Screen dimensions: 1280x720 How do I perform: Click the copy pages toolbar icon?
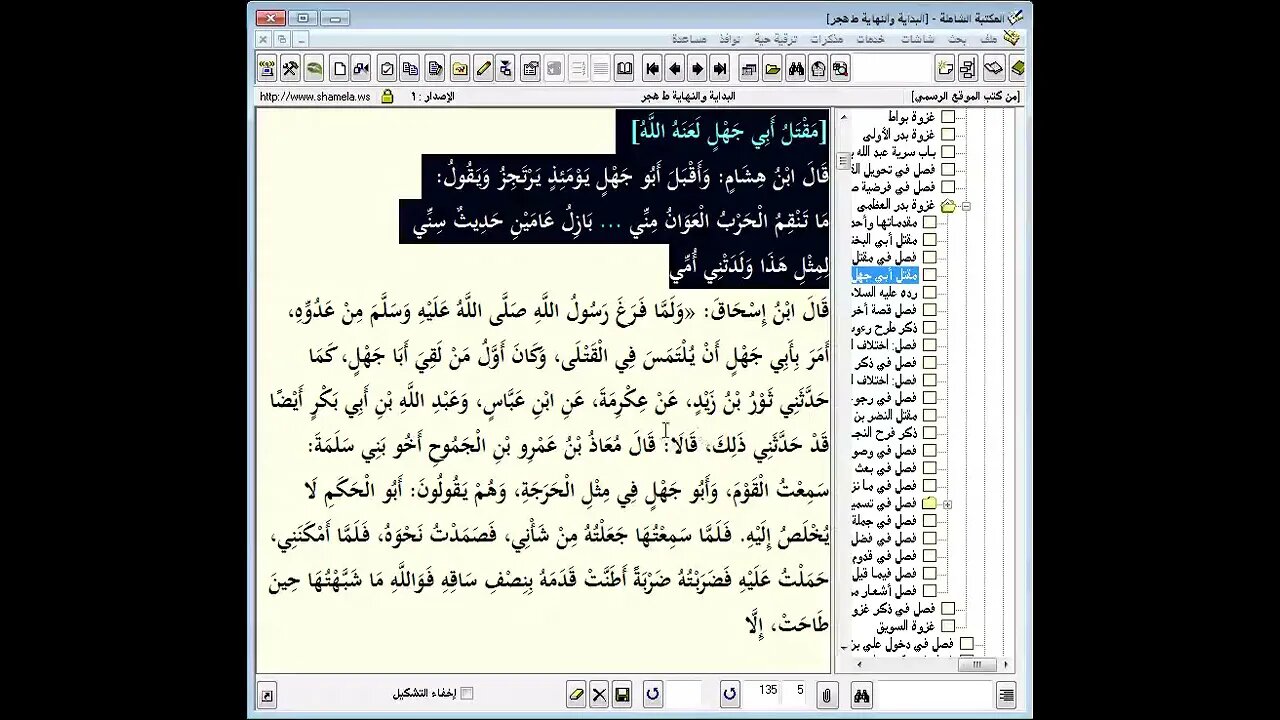click(x=411, y=69)
